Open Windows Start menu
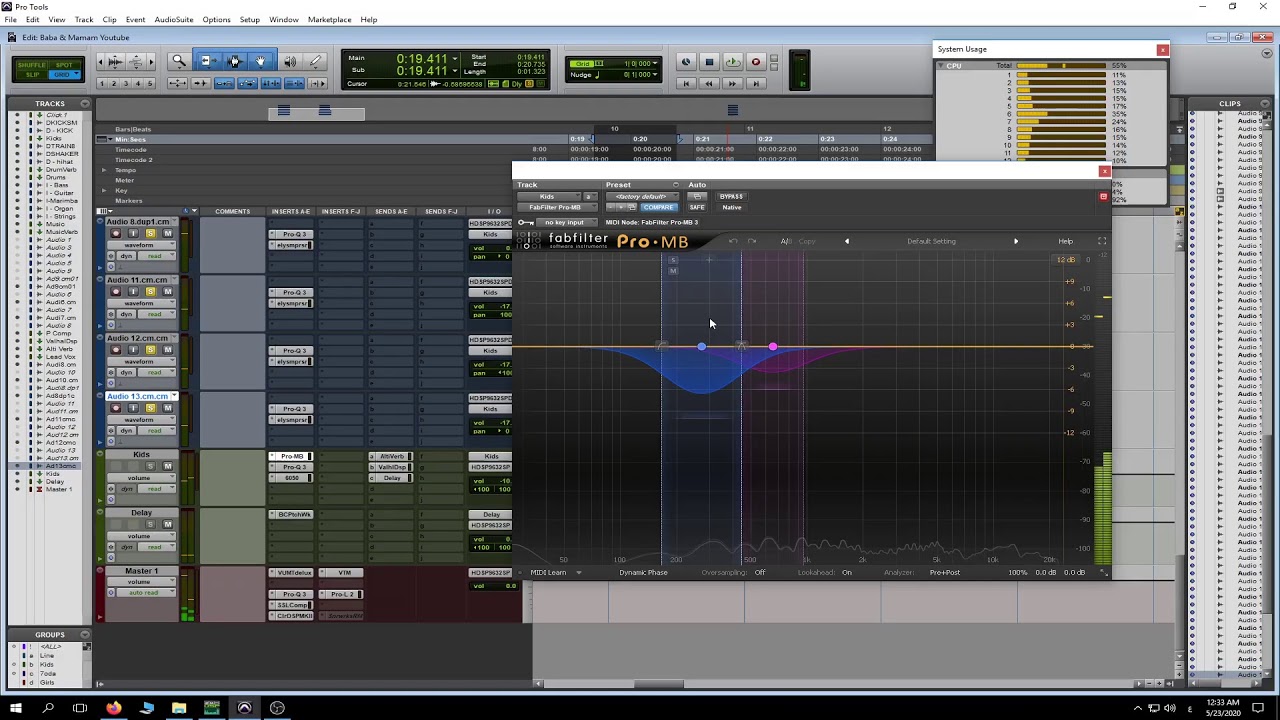This screenshot has height=720, width=1280. [x=15, y=708]
